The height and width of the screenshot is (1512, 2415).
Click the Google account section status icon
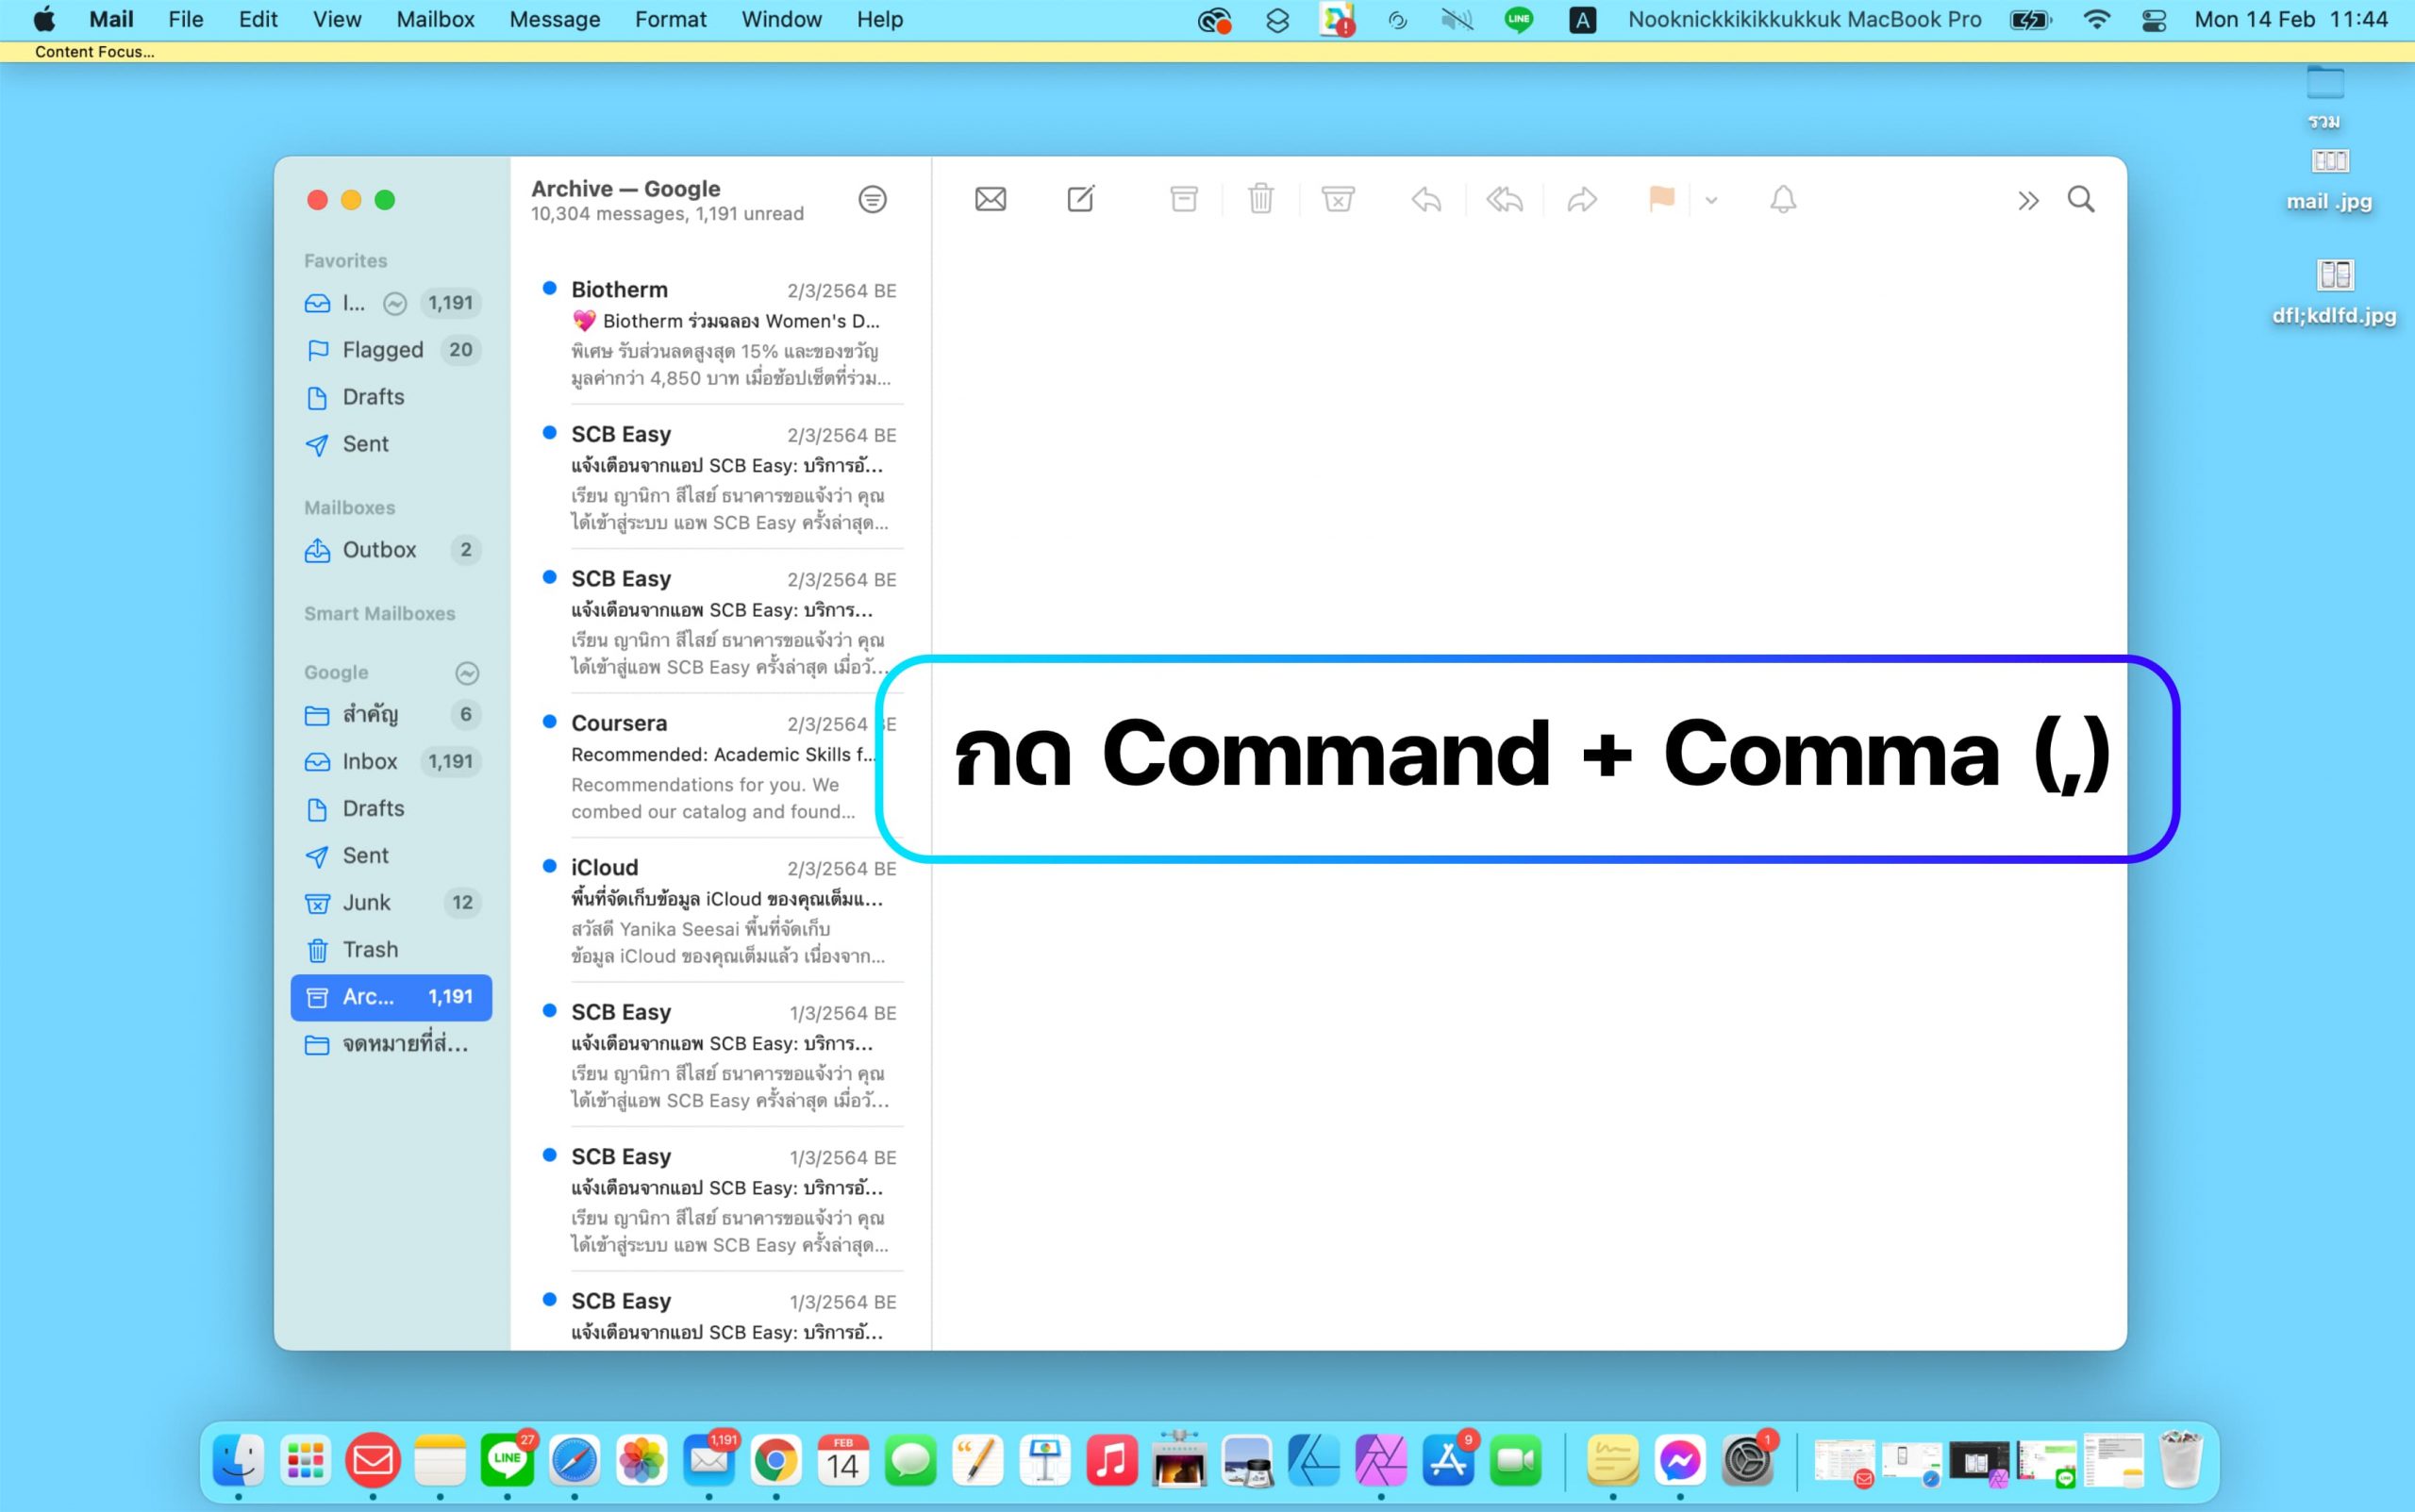466,673
